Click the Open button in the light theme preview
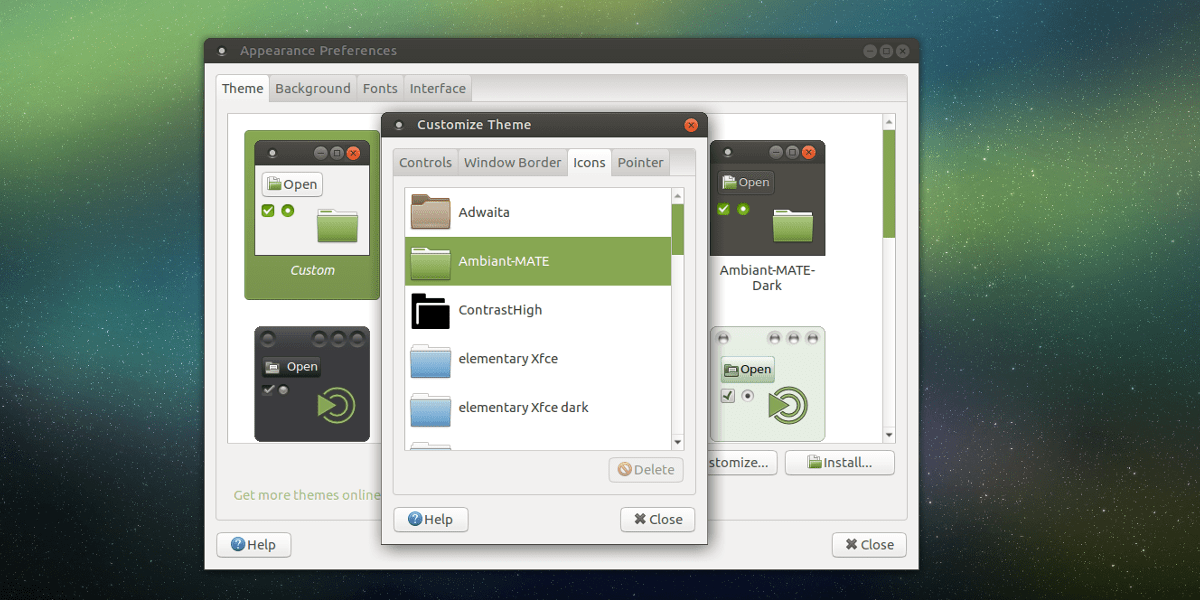The width and height of the screenshot is (1200, 600). pyautogui.click(x=747, y=369)
